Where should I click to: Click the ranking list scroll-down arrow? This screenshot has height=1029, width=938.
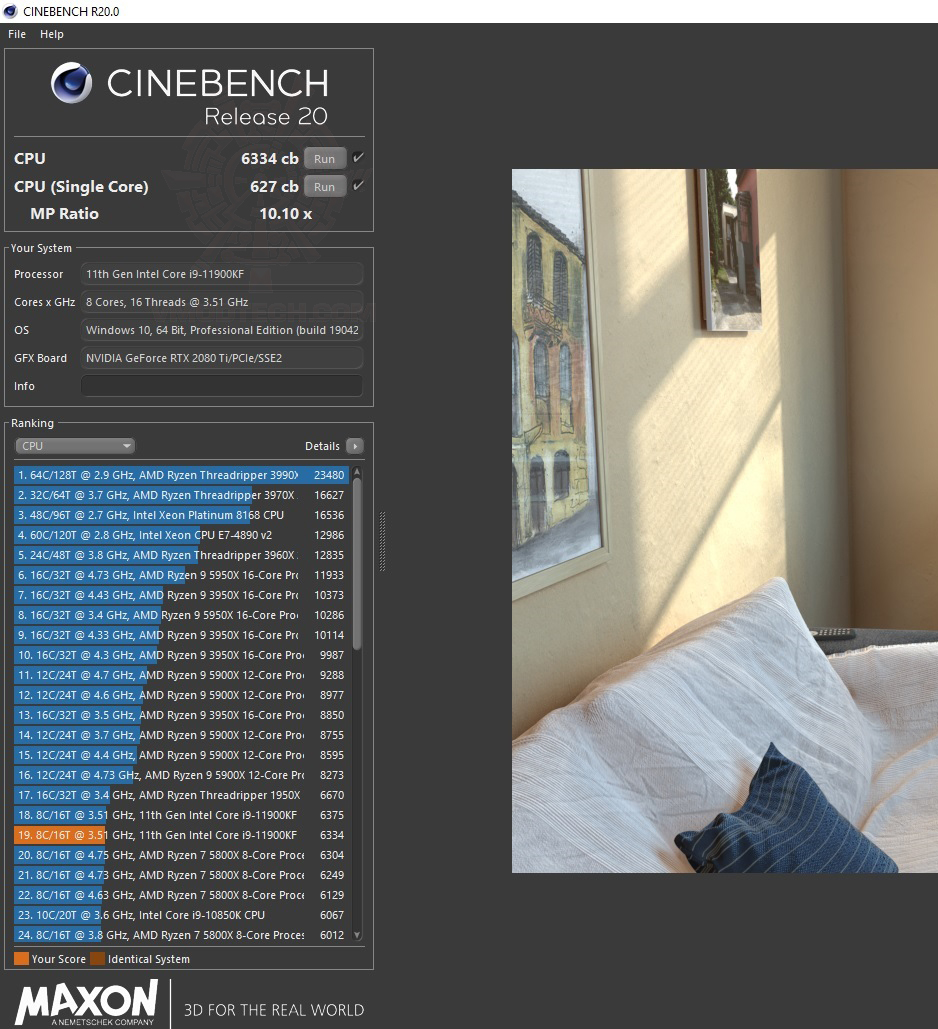tap(357, 935)
